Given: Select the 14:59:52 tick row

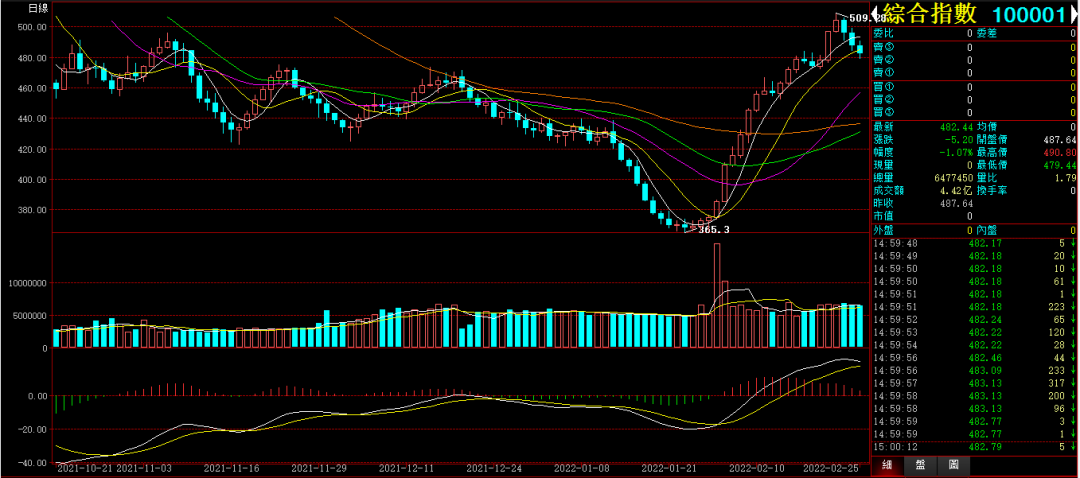Looking at the screenshot, I should (974, 320).
